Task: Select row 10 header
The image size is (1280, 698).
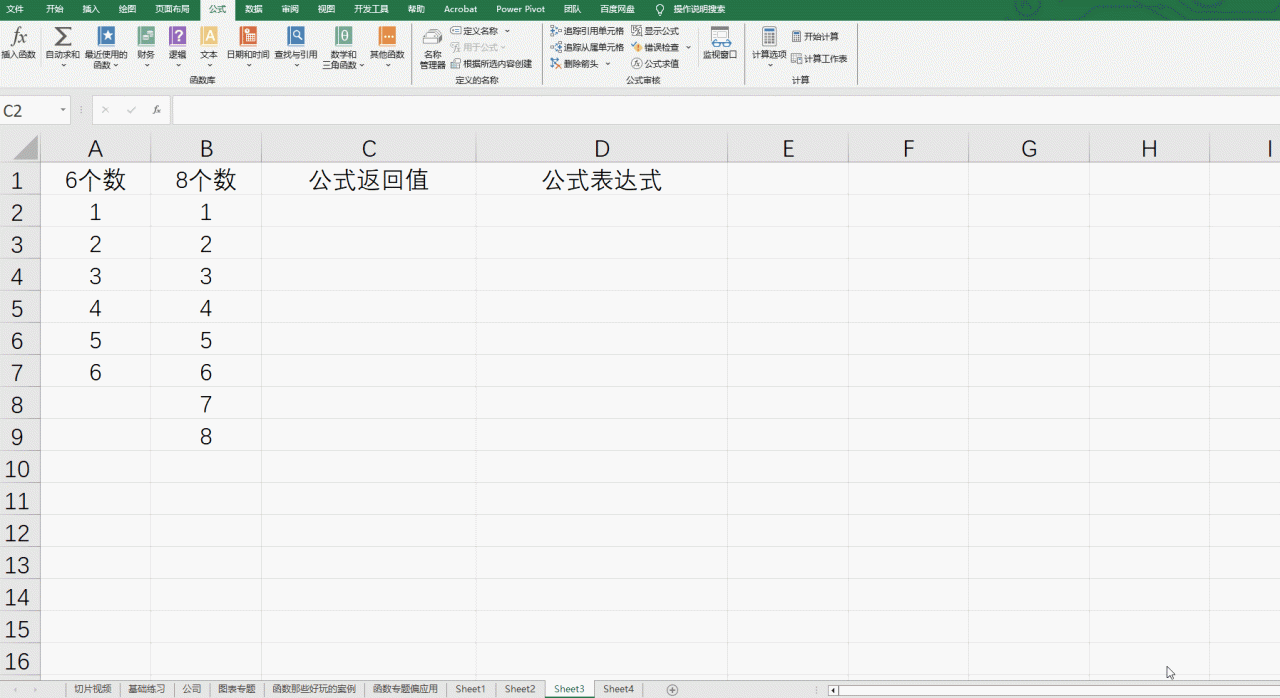Action: (19, 468)
